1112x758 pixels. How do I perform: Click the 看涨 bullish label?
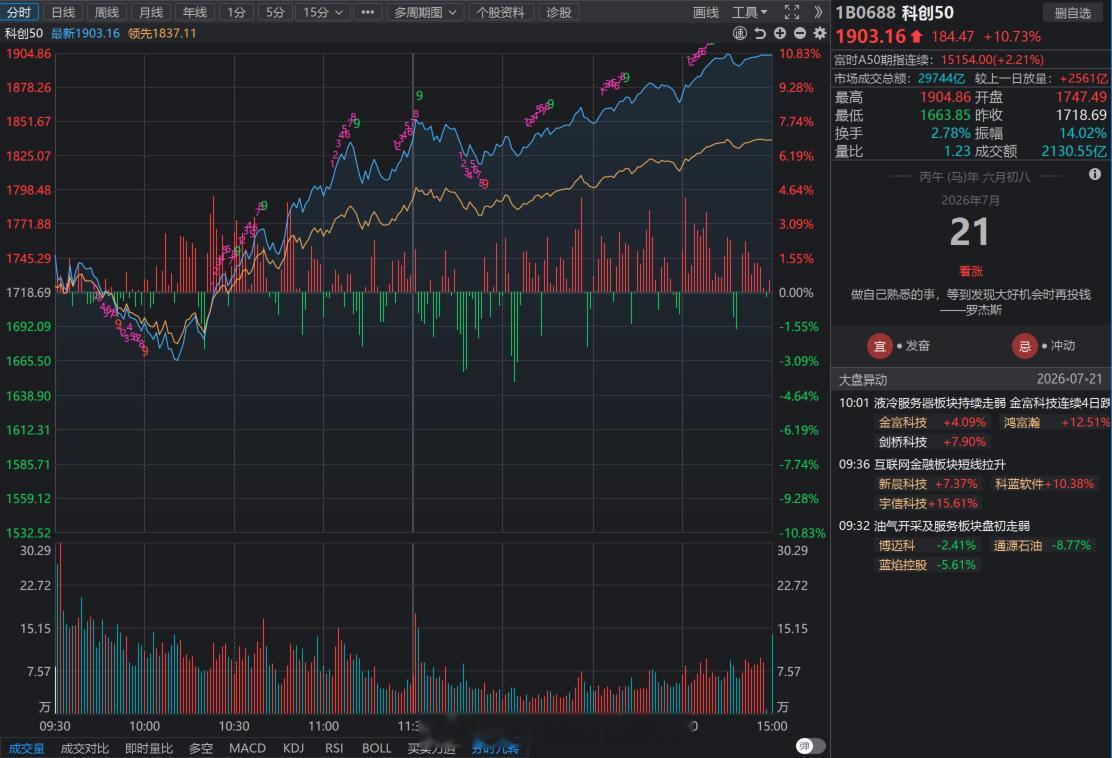click(970, 271)
